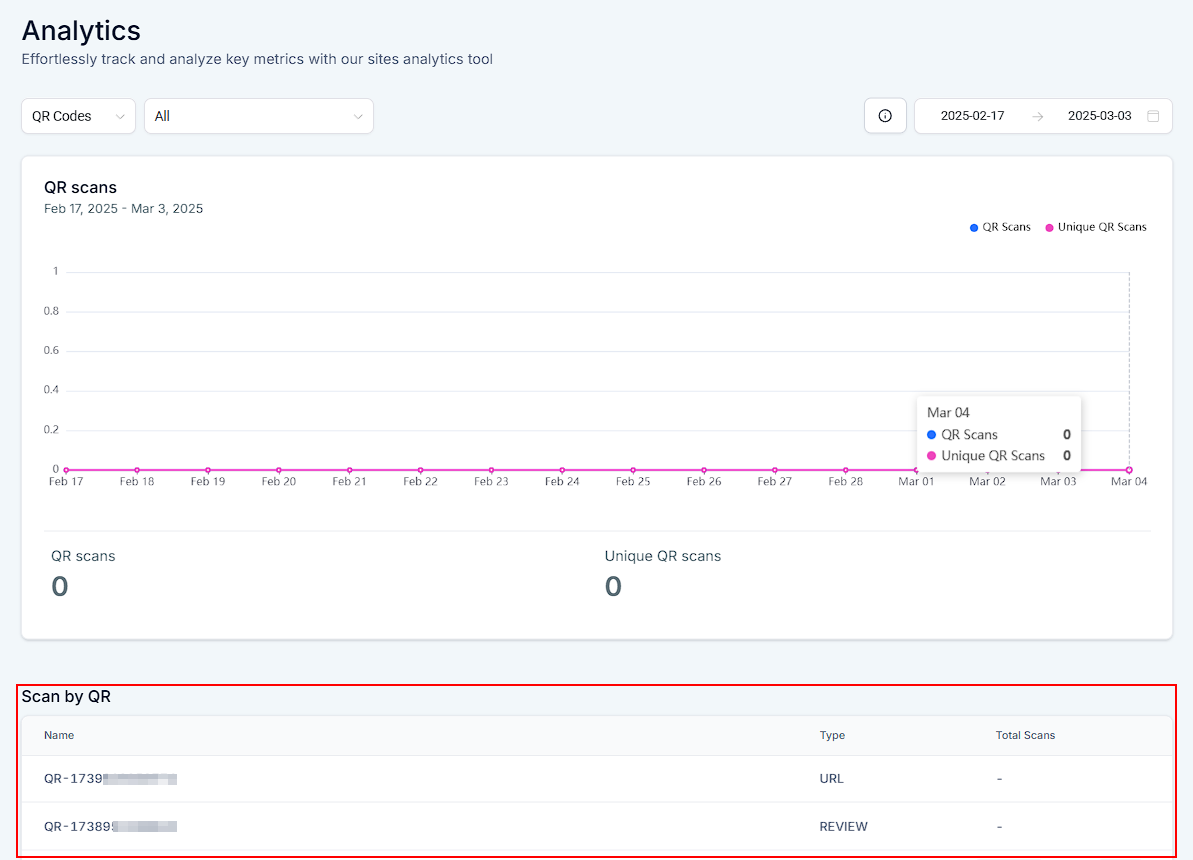1193x860 pixels.
Task: Click the Total Scans column header
Action: coord(1025,735)
